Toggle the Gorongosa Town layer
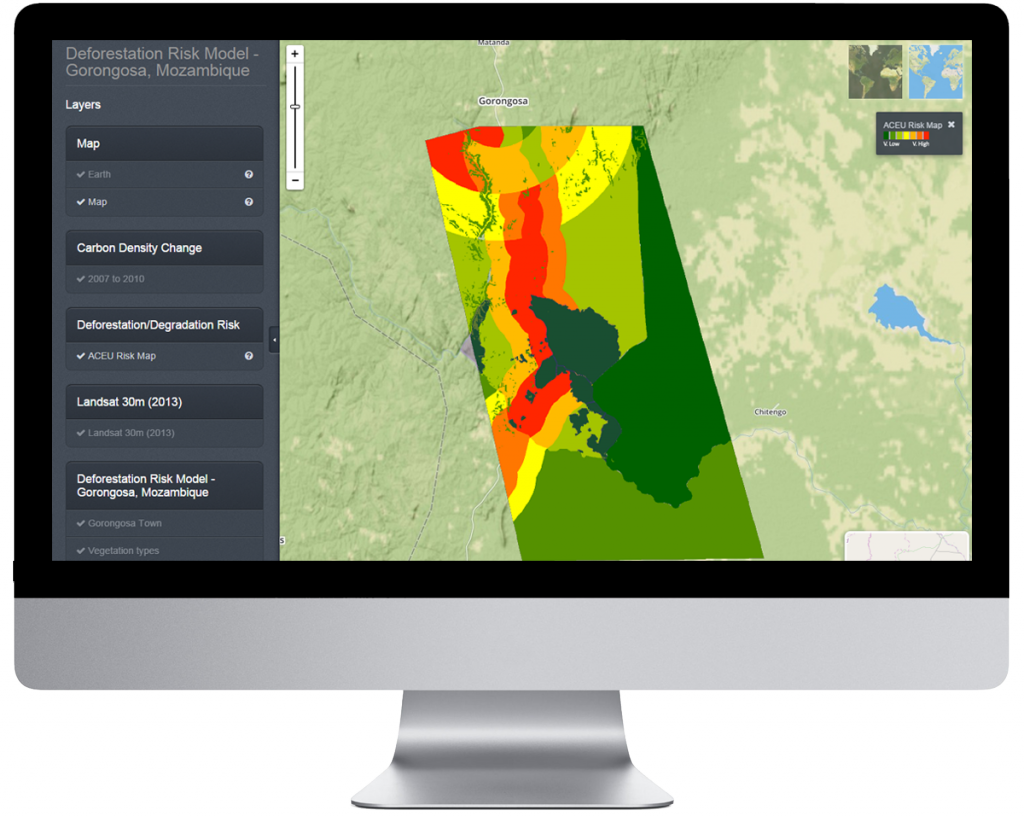1024x816 pixels. pyautogui.click(x=165, y=523)
